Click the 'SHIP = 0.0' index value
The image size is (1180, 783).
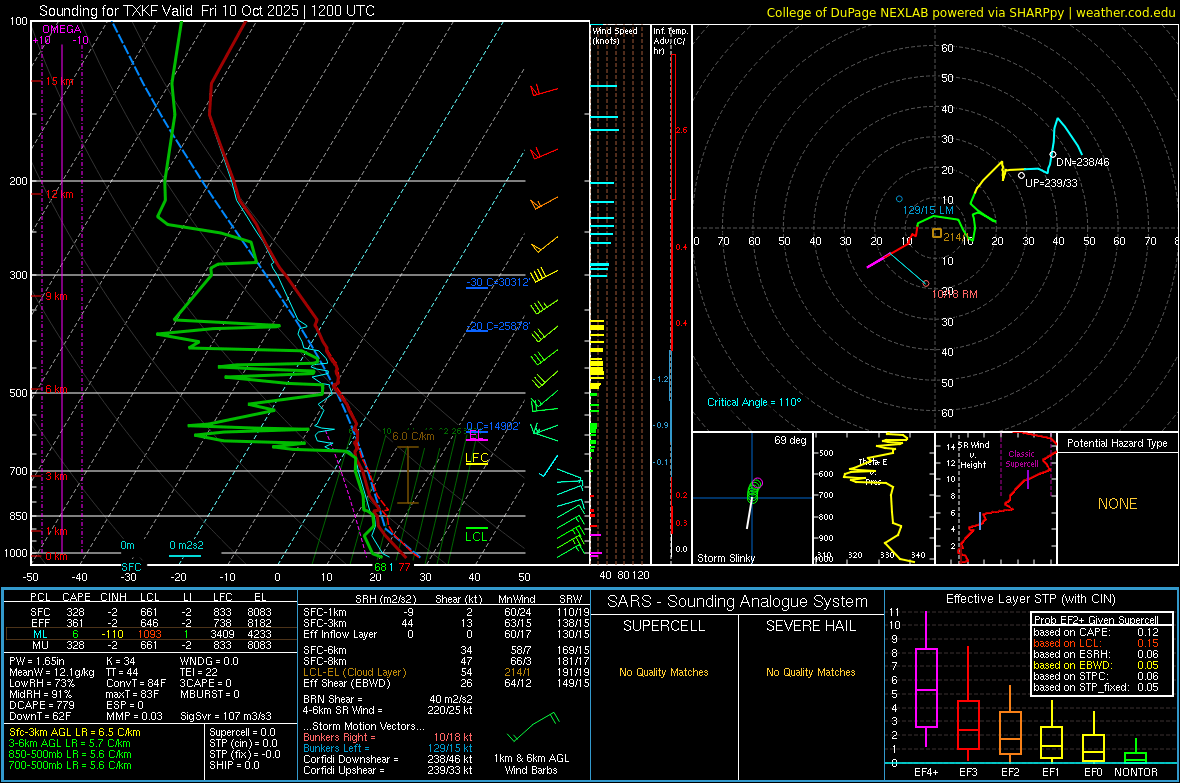point(234,765)
